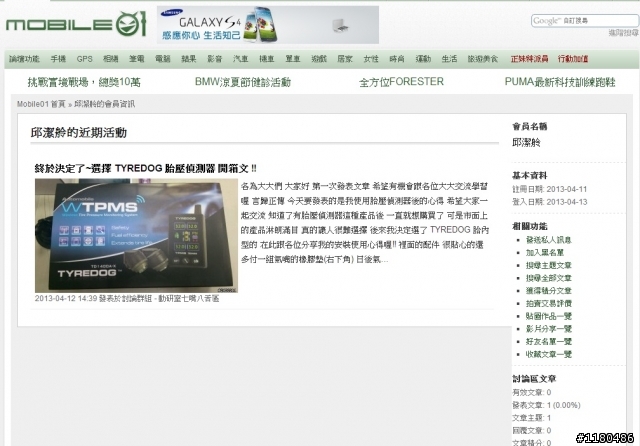
Task: Click red 行動加值 link
Action: [573, 59]
